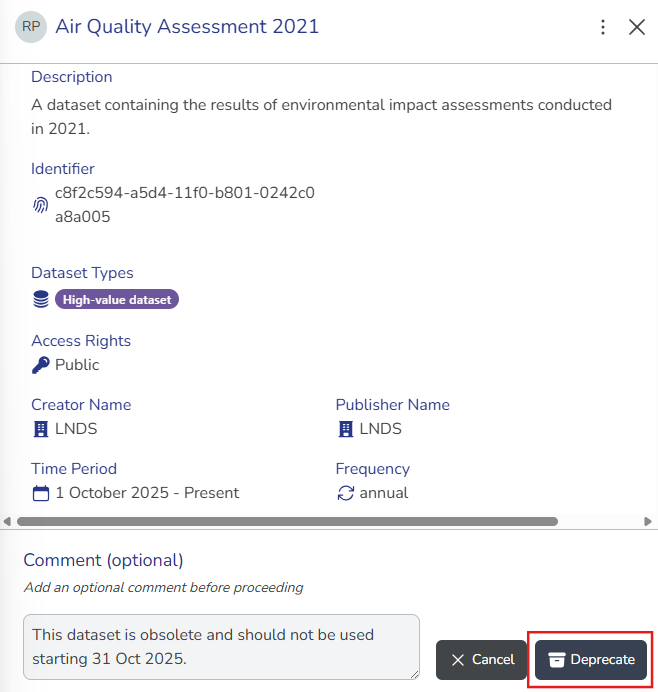Click the Access Rights key icon
The height and width of the screenshot is (692, 658).
point(41,365)
